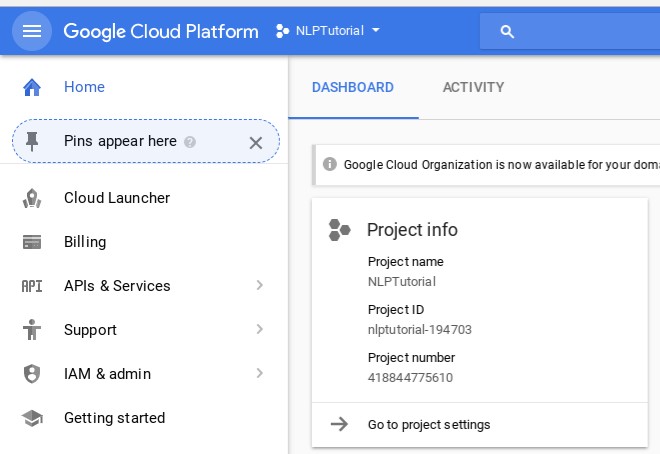Click the Google Cloud Platform logo text
Image resolution: width=660 pixels, height=454 pixels.
(x=161, y=31)
